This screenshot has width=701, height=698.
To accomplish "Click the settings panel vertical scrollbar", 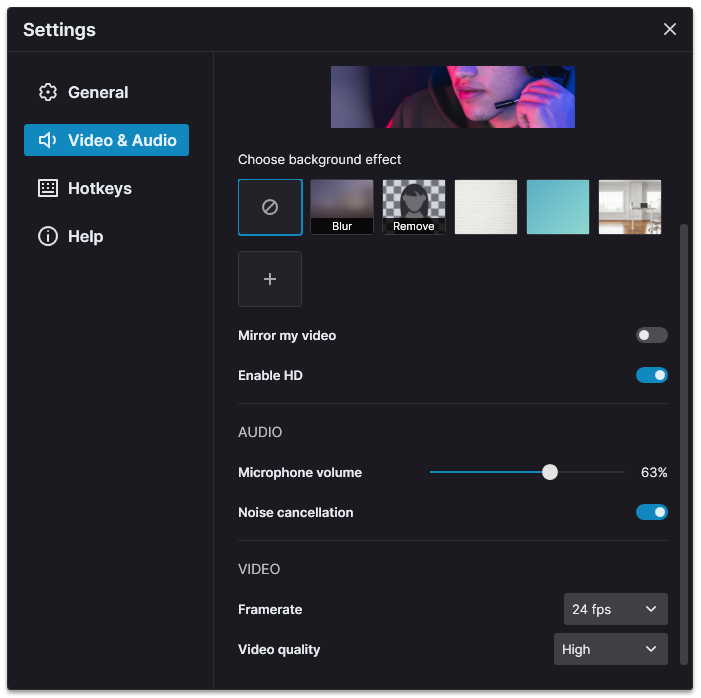I will pyautogui.click(x=683, y=444).
